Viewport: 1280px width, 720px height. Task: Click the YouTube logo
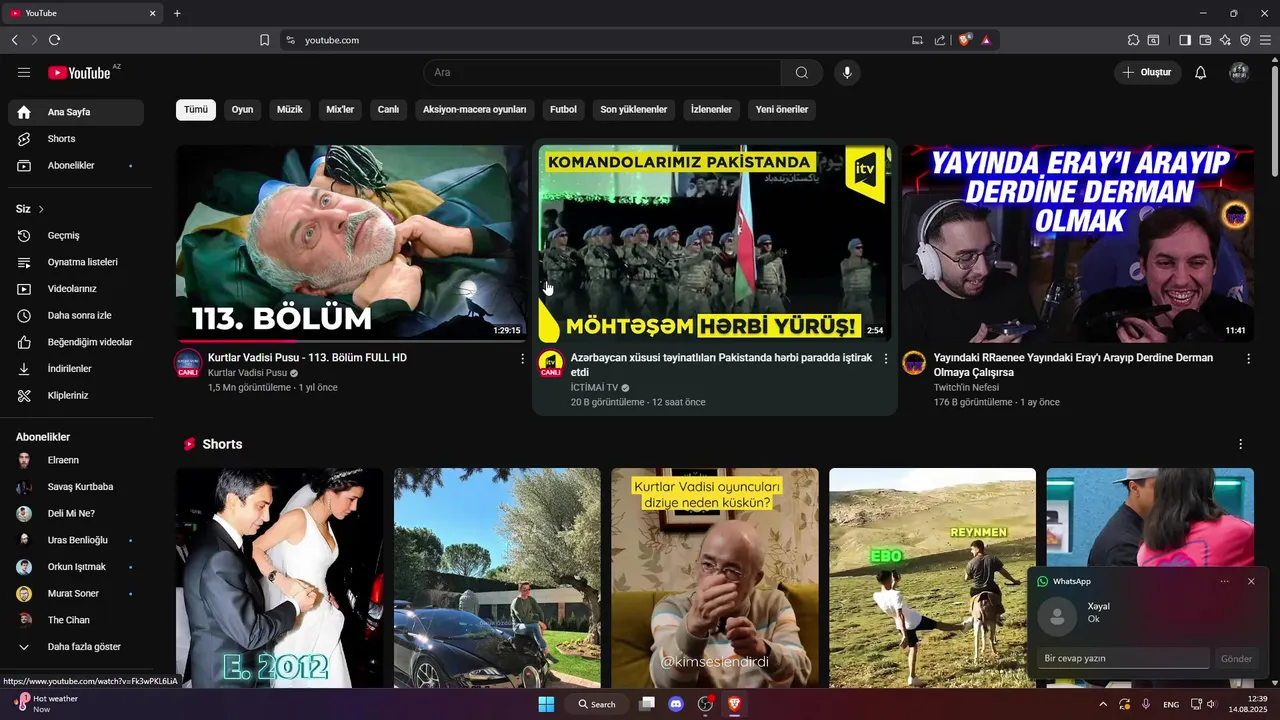click(x=80, y=72)
